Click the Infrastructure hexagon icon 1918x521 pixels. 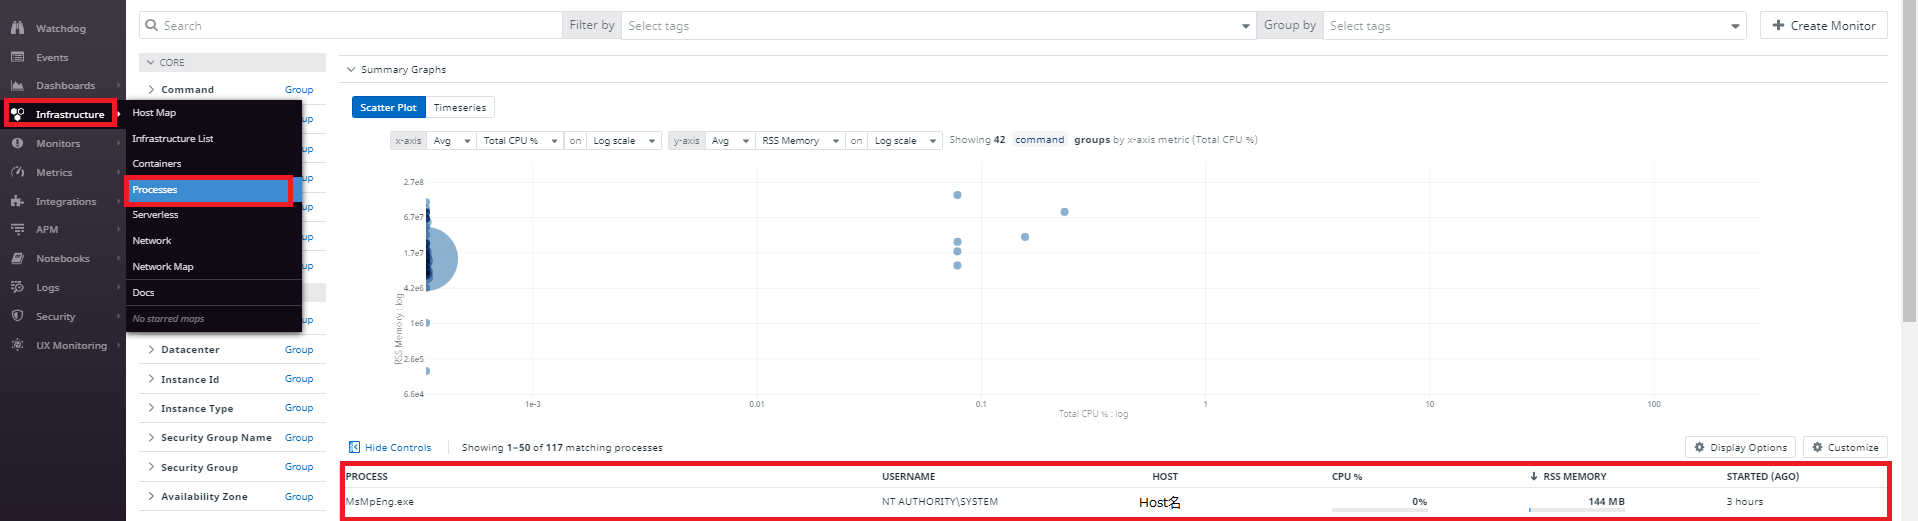tap(17, 114)
